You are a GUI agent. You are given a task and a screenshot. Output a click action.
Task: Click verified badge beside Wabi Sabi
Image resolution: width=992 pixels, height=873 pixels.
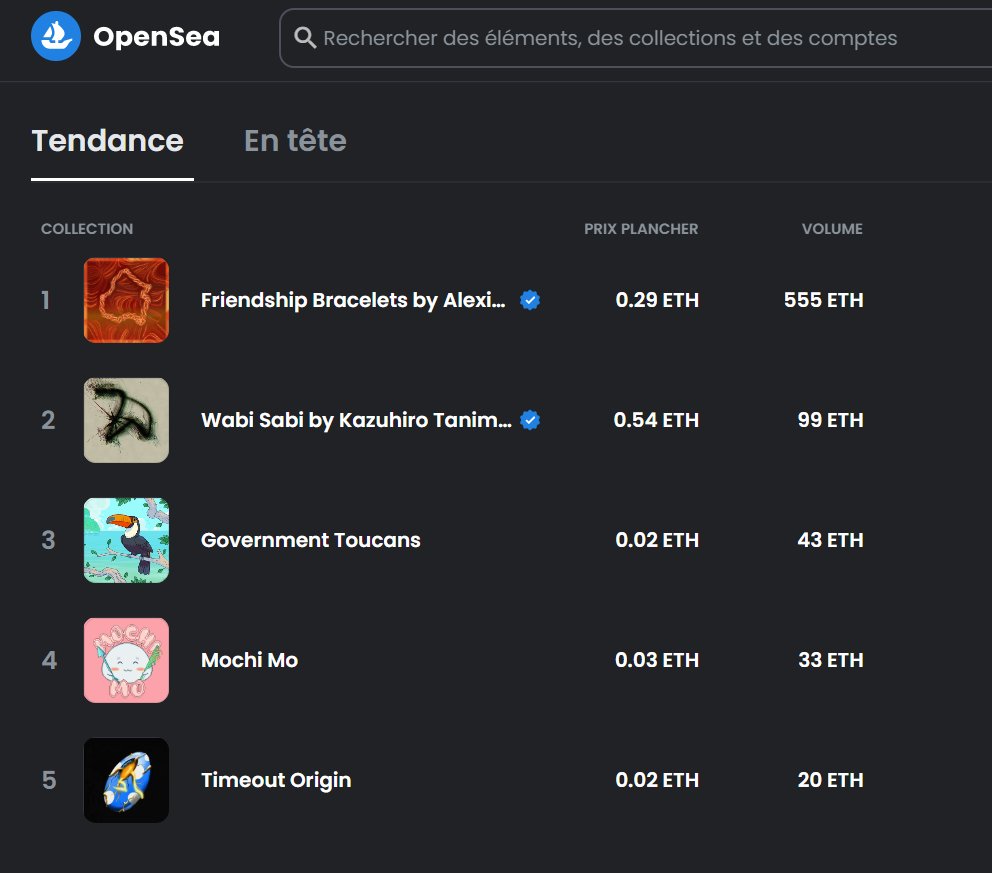(530, 420)
